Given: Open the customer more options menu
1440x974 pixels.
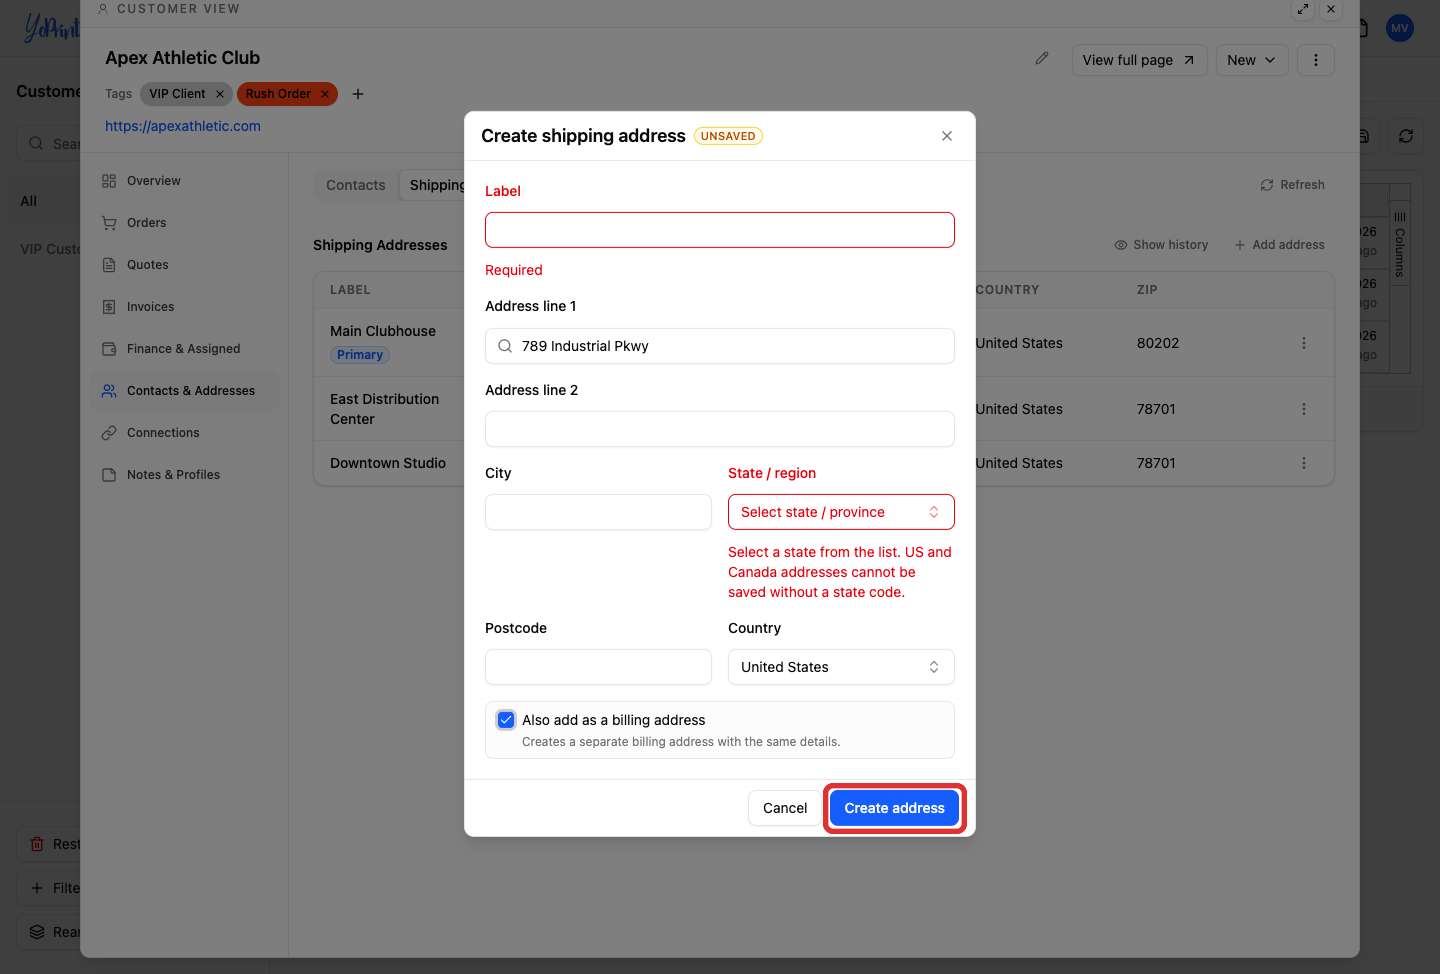Looking at the screenshot, I should pos(1316,60).
